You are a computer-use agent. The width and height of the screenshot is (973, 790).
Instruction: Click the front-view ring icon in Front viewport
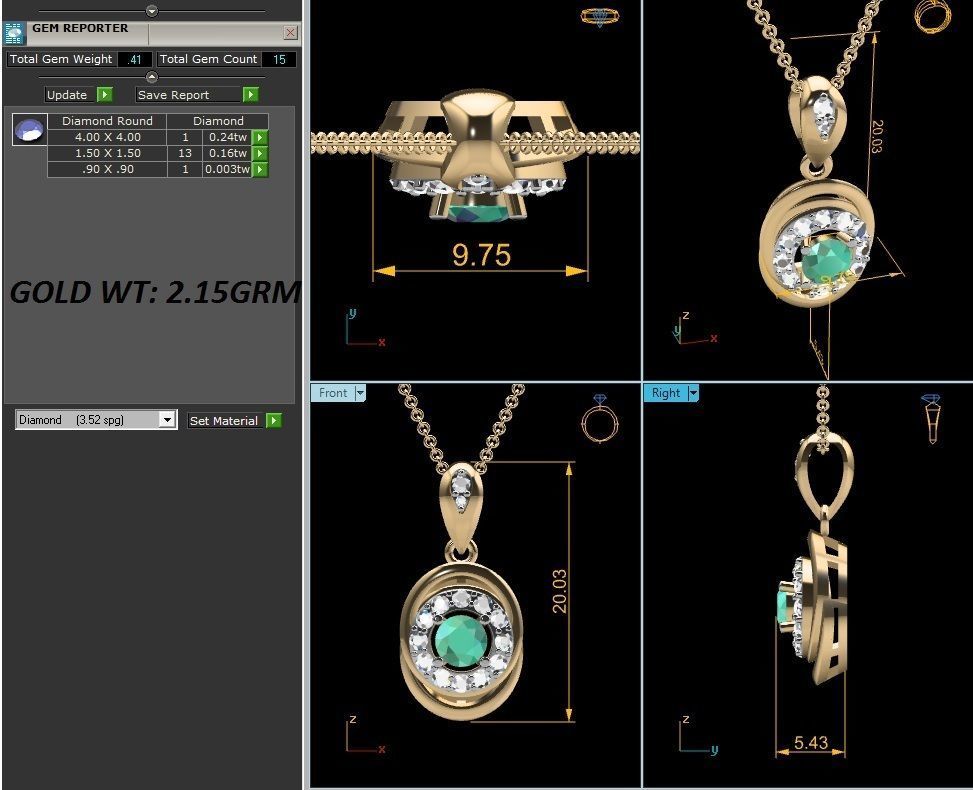click(x=599, y=418)
